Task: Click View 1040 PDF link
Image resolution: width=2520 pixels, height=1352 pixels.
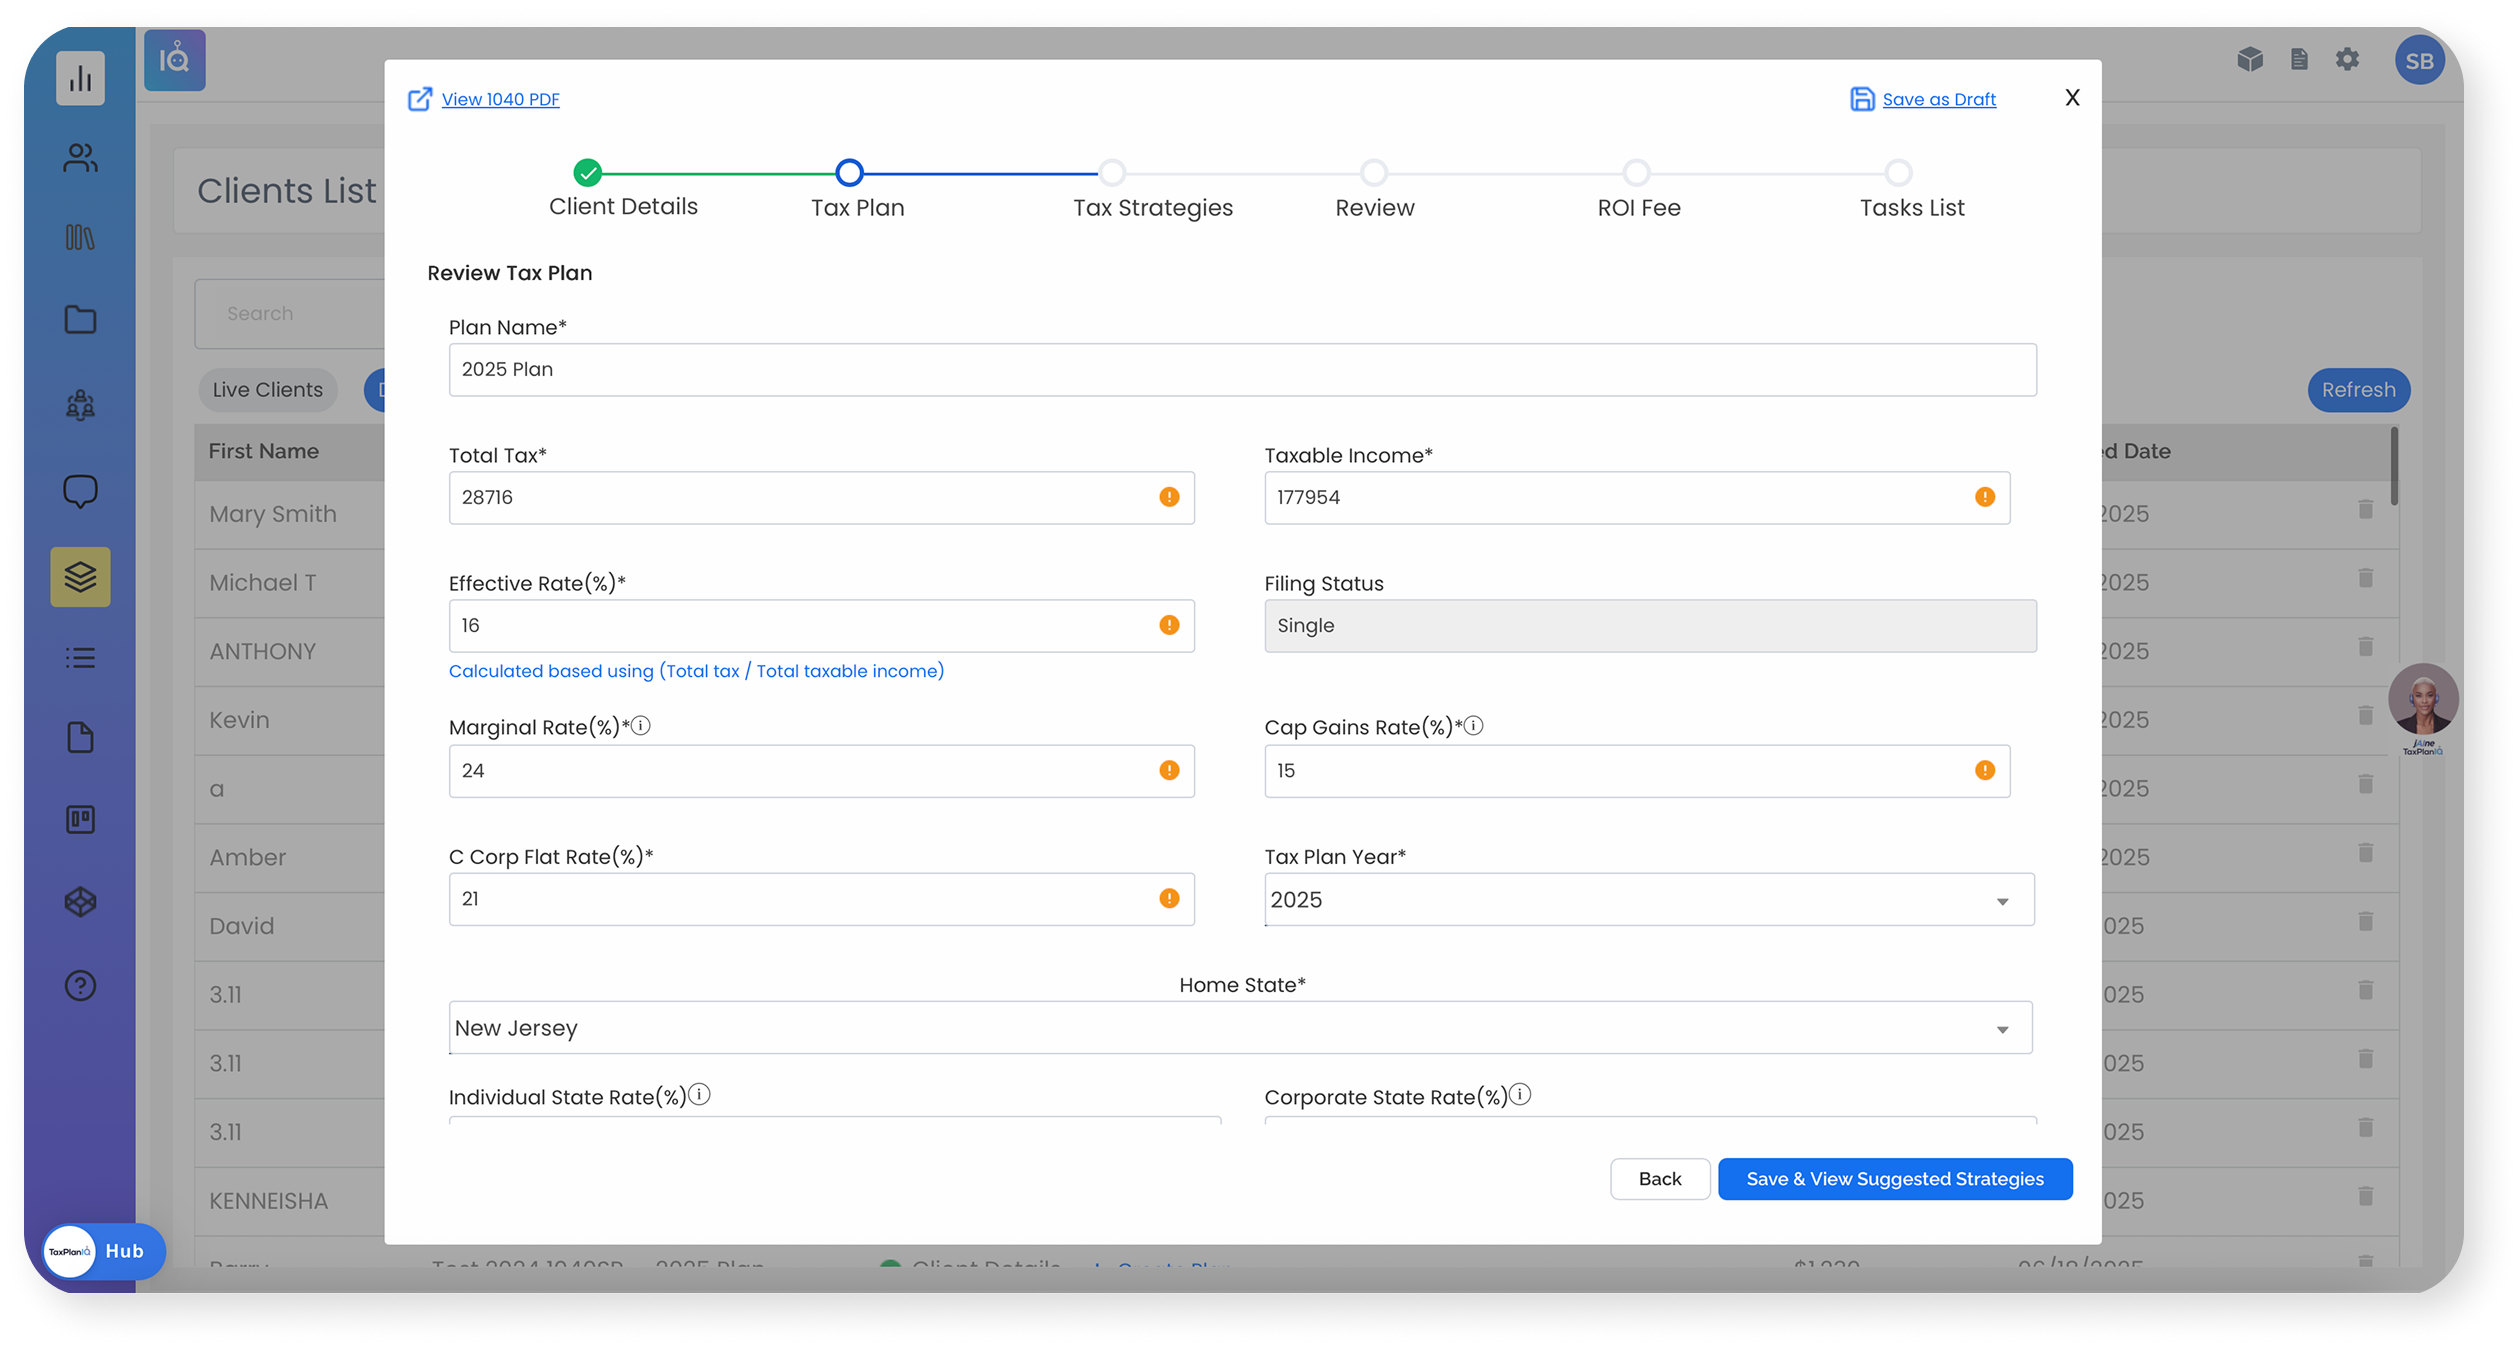Action: pyautogui.click(x=500, y=99)
